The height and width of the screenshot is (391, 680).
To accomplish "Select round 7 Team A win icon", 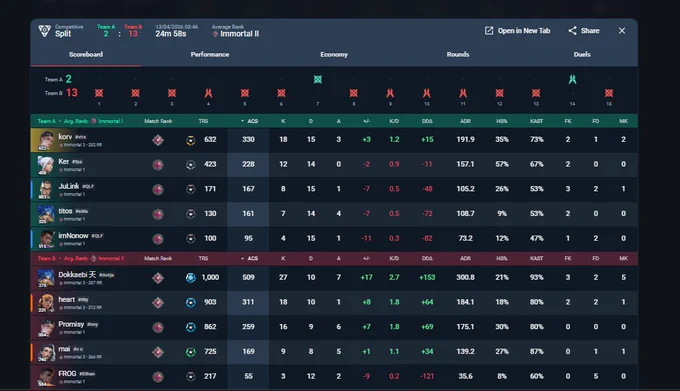I will (317, 79).
